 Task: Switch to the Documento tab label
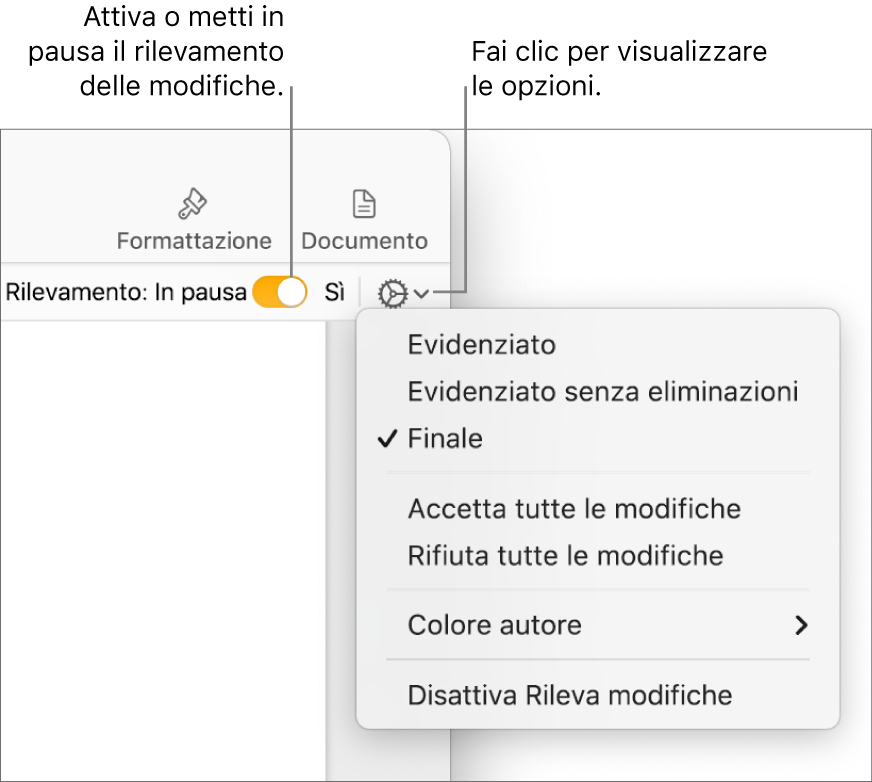tap(364, 241)
